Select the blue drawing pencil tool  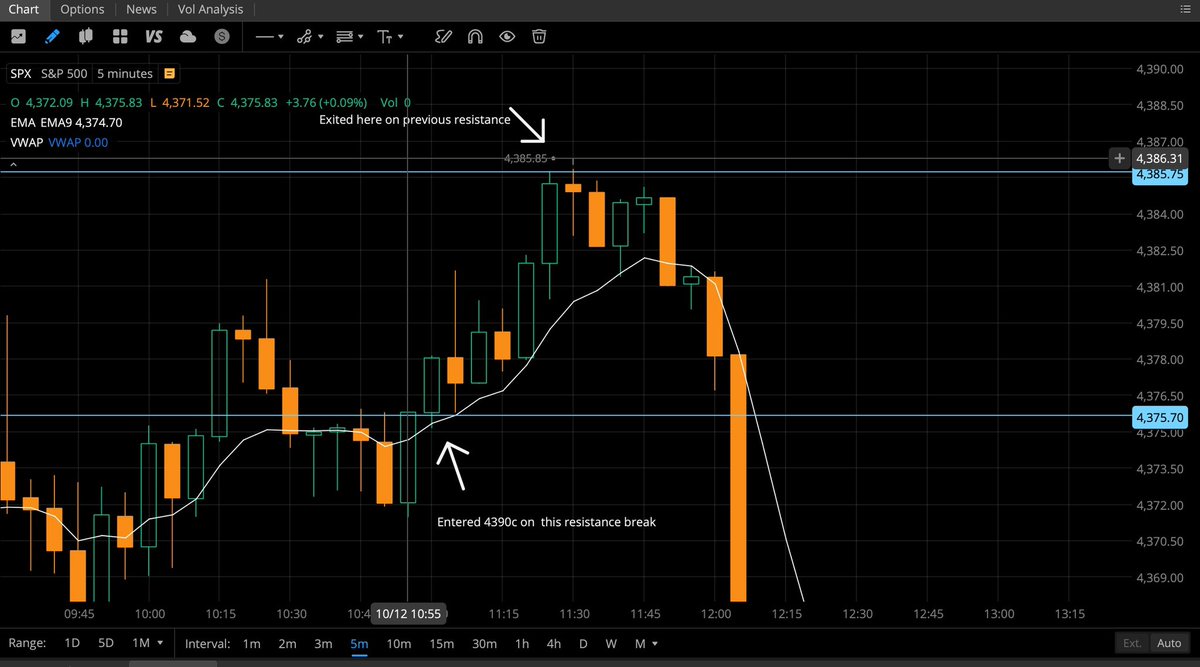[52, 36]
